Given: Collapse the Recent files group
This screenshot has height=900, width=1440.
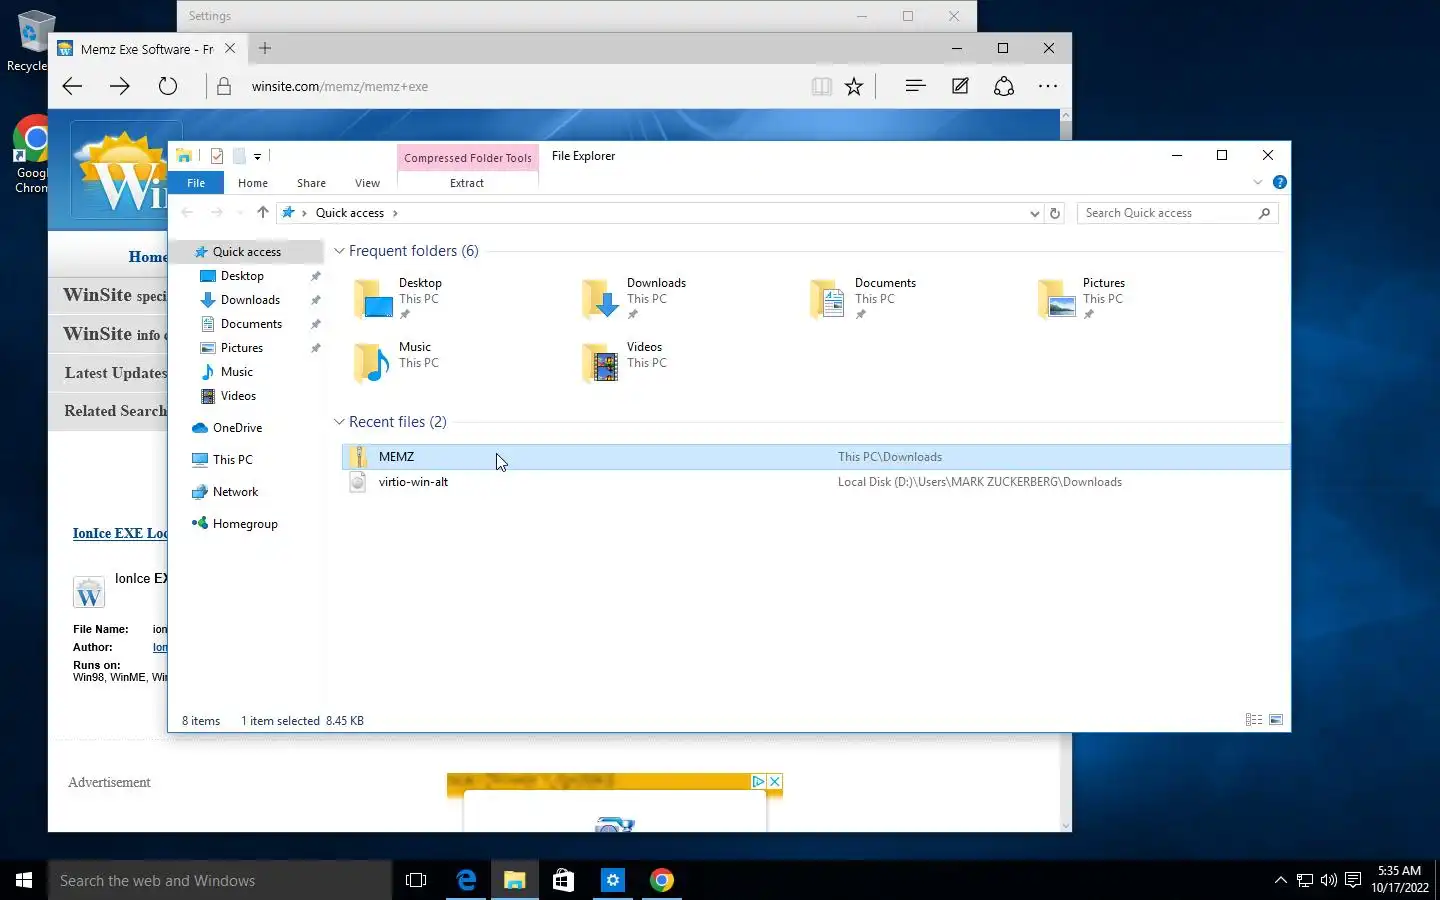Looking at the screenshot, I should (339, 422).
